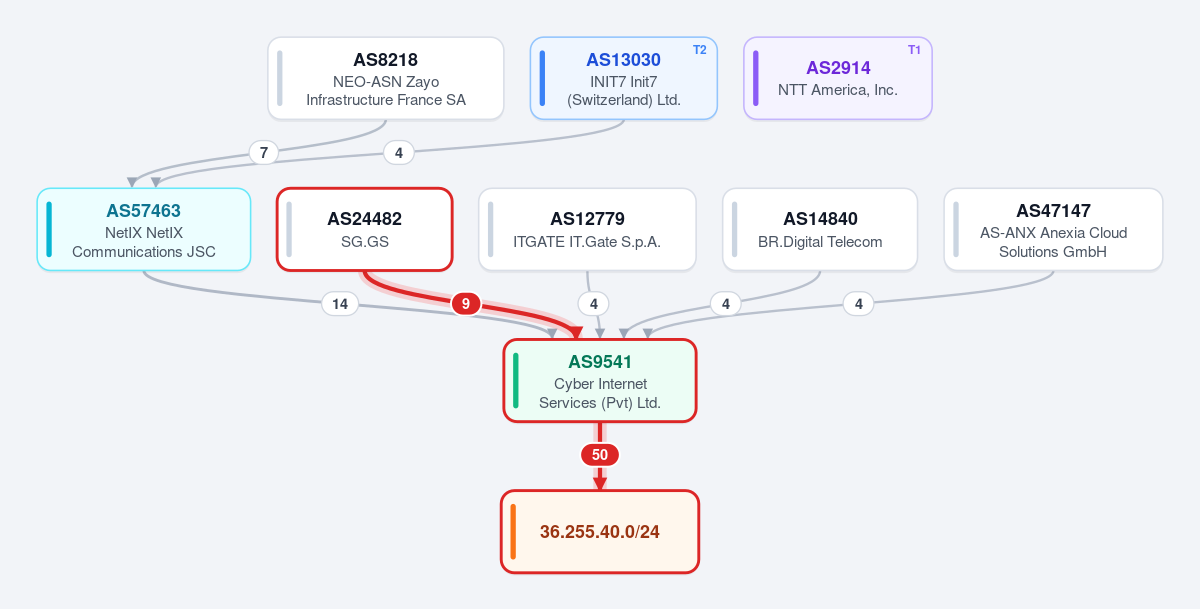The image size is (1200, 609).
Task: Click the badge 4 on AS13030 edge
Action: pyautogui.click(x=399, y=153)
